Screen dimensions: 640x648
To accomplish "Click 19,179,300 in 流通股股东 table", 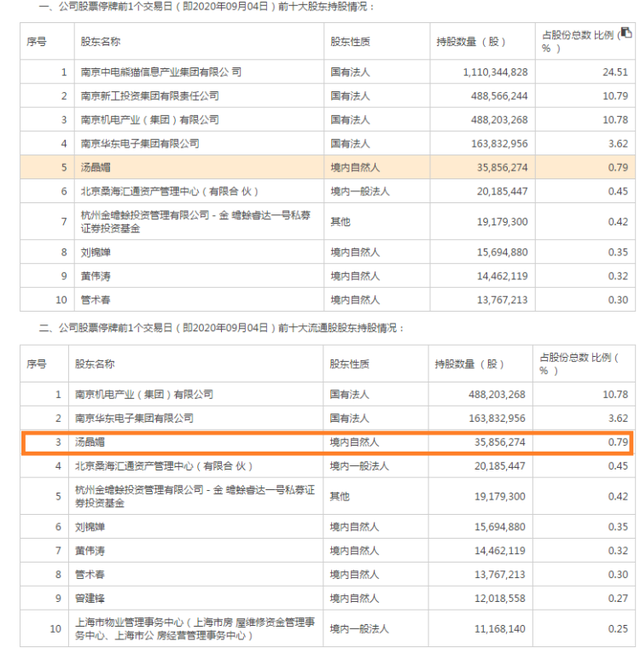I will [500, 497].
